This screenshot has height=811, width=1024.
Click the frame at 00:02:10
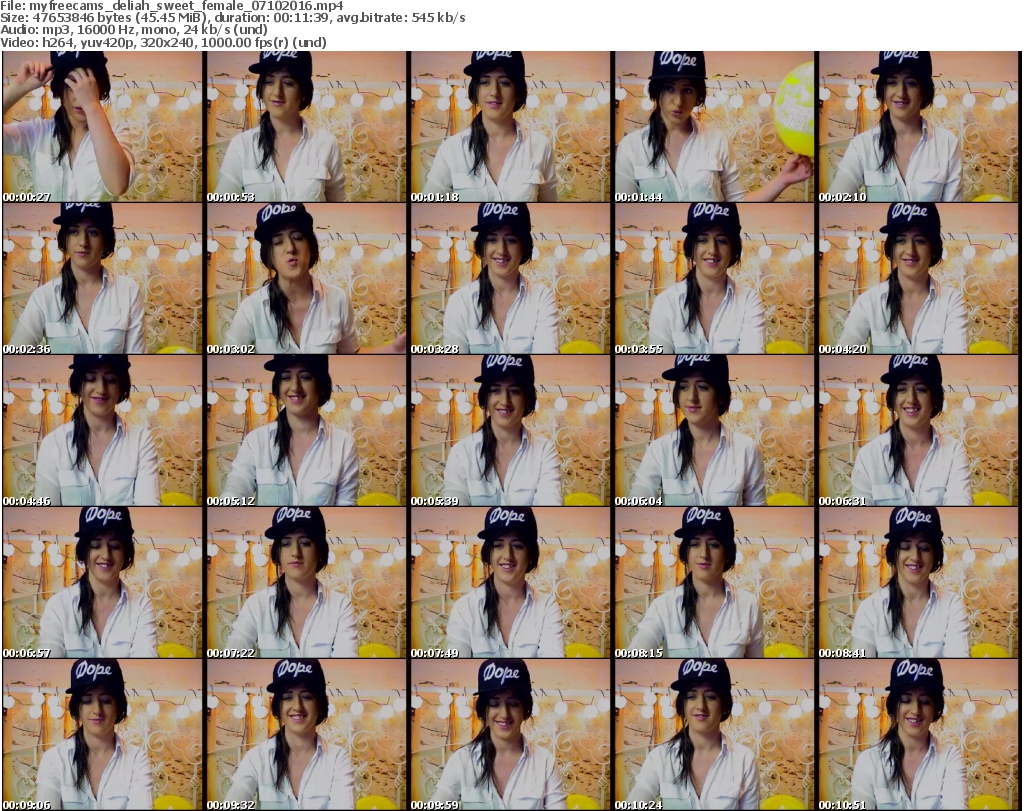(x=919, y=127)
